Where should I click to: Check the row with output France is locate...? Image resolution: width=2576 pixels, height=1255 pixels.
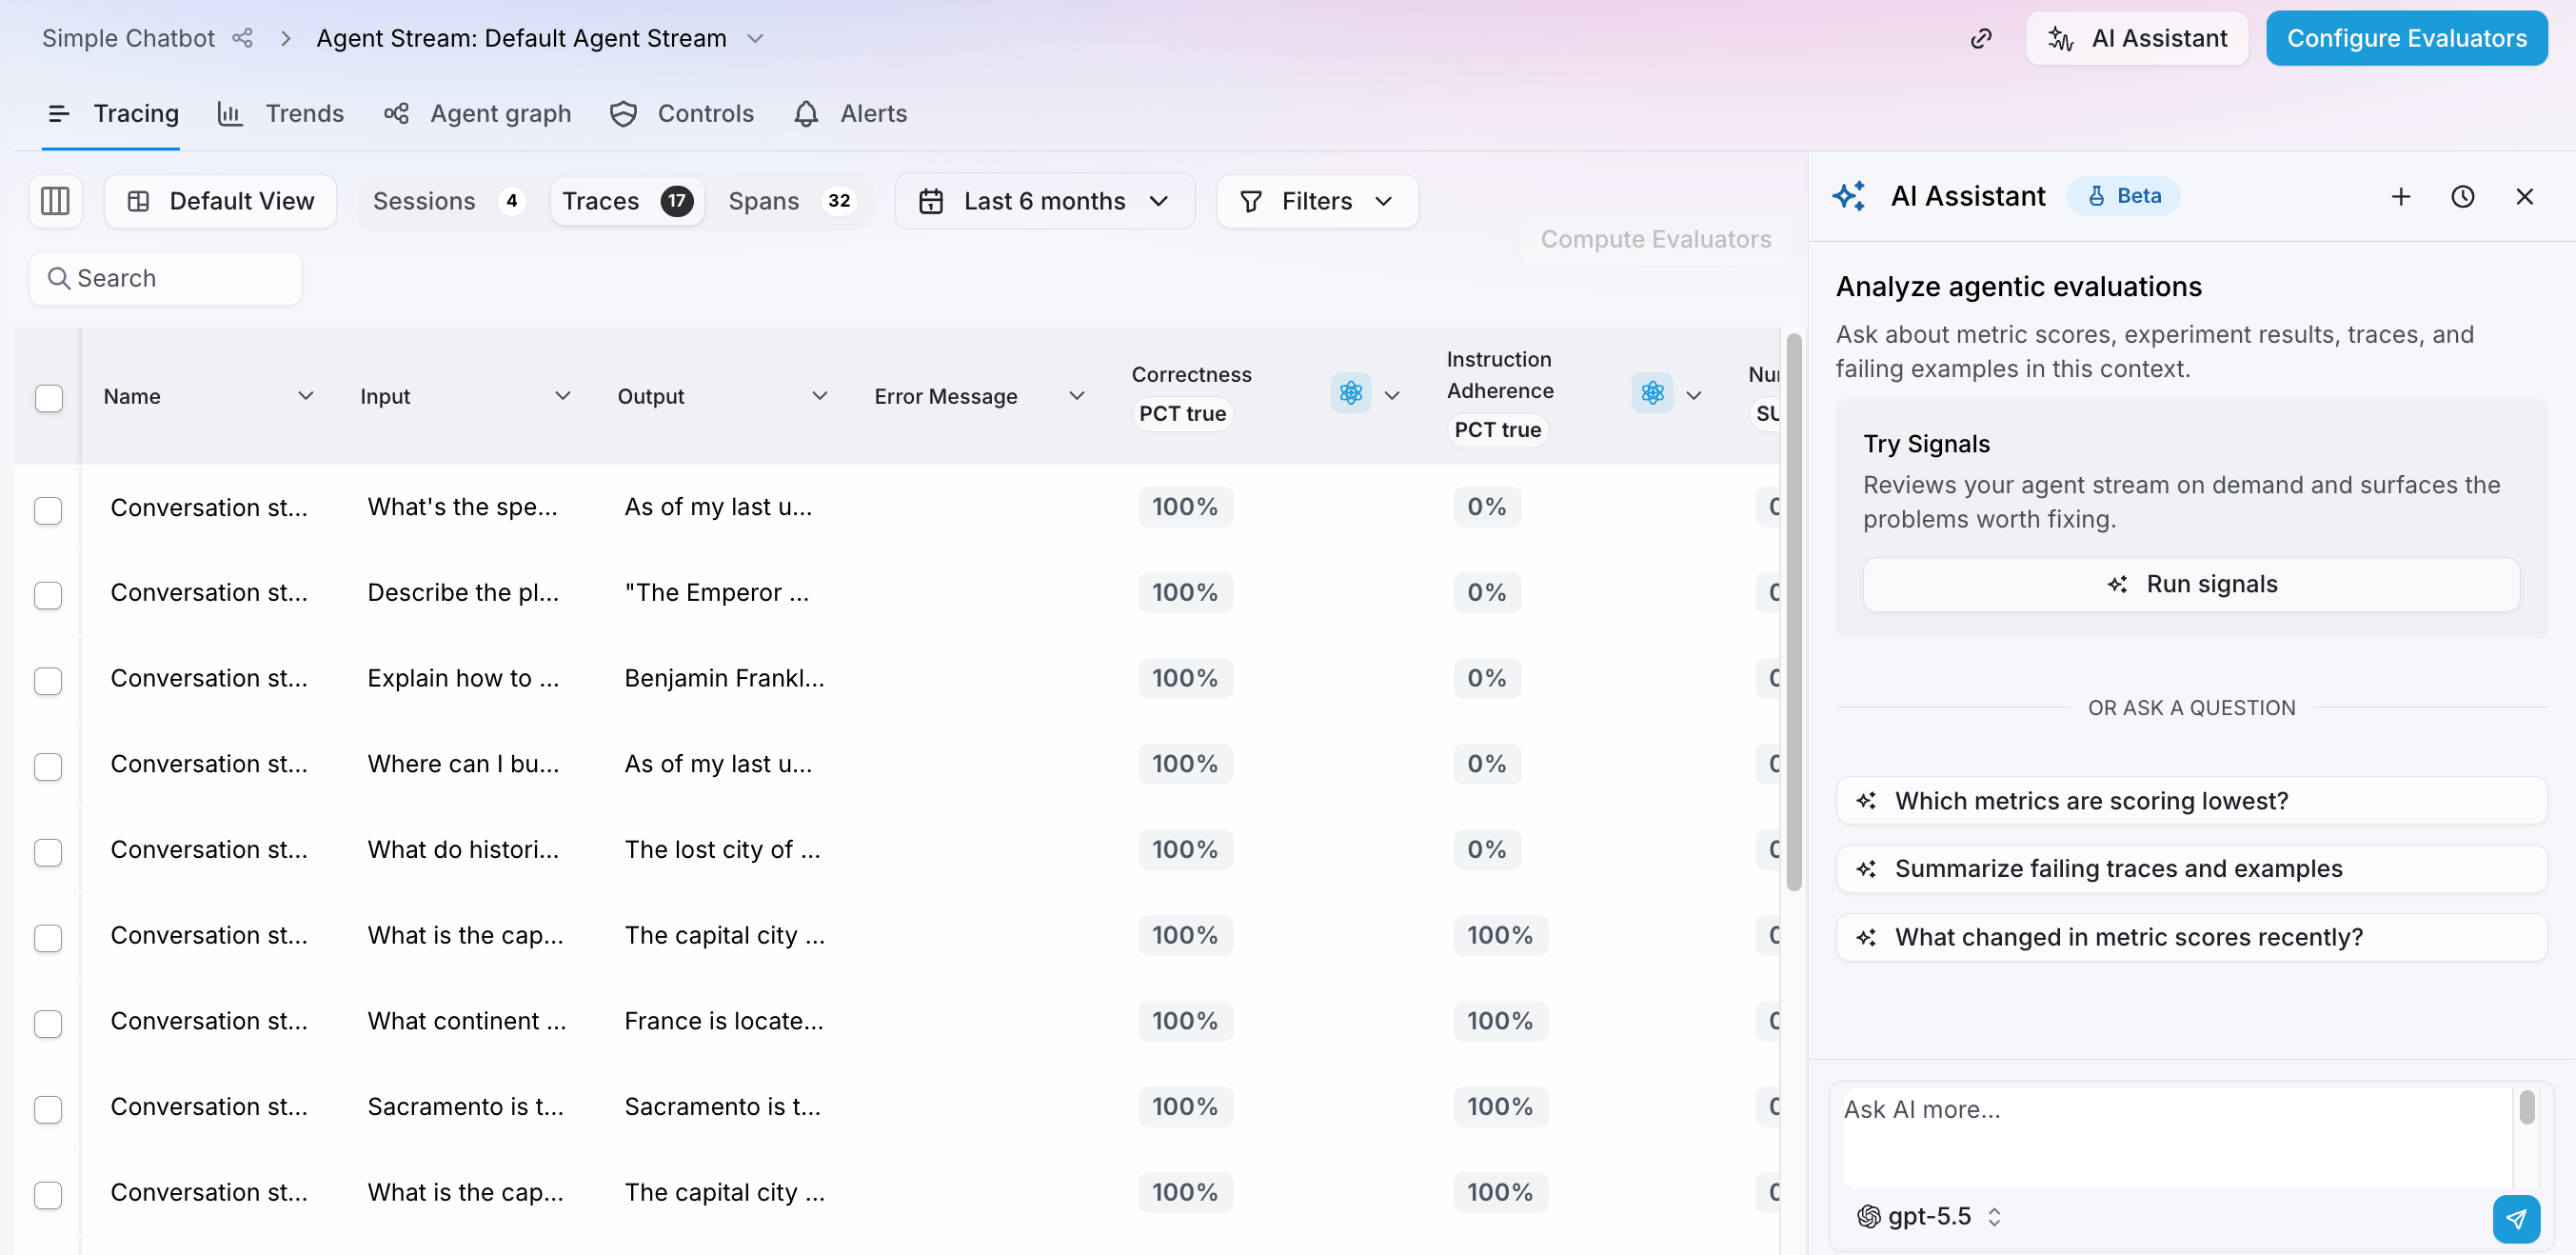pos(48,1023)
